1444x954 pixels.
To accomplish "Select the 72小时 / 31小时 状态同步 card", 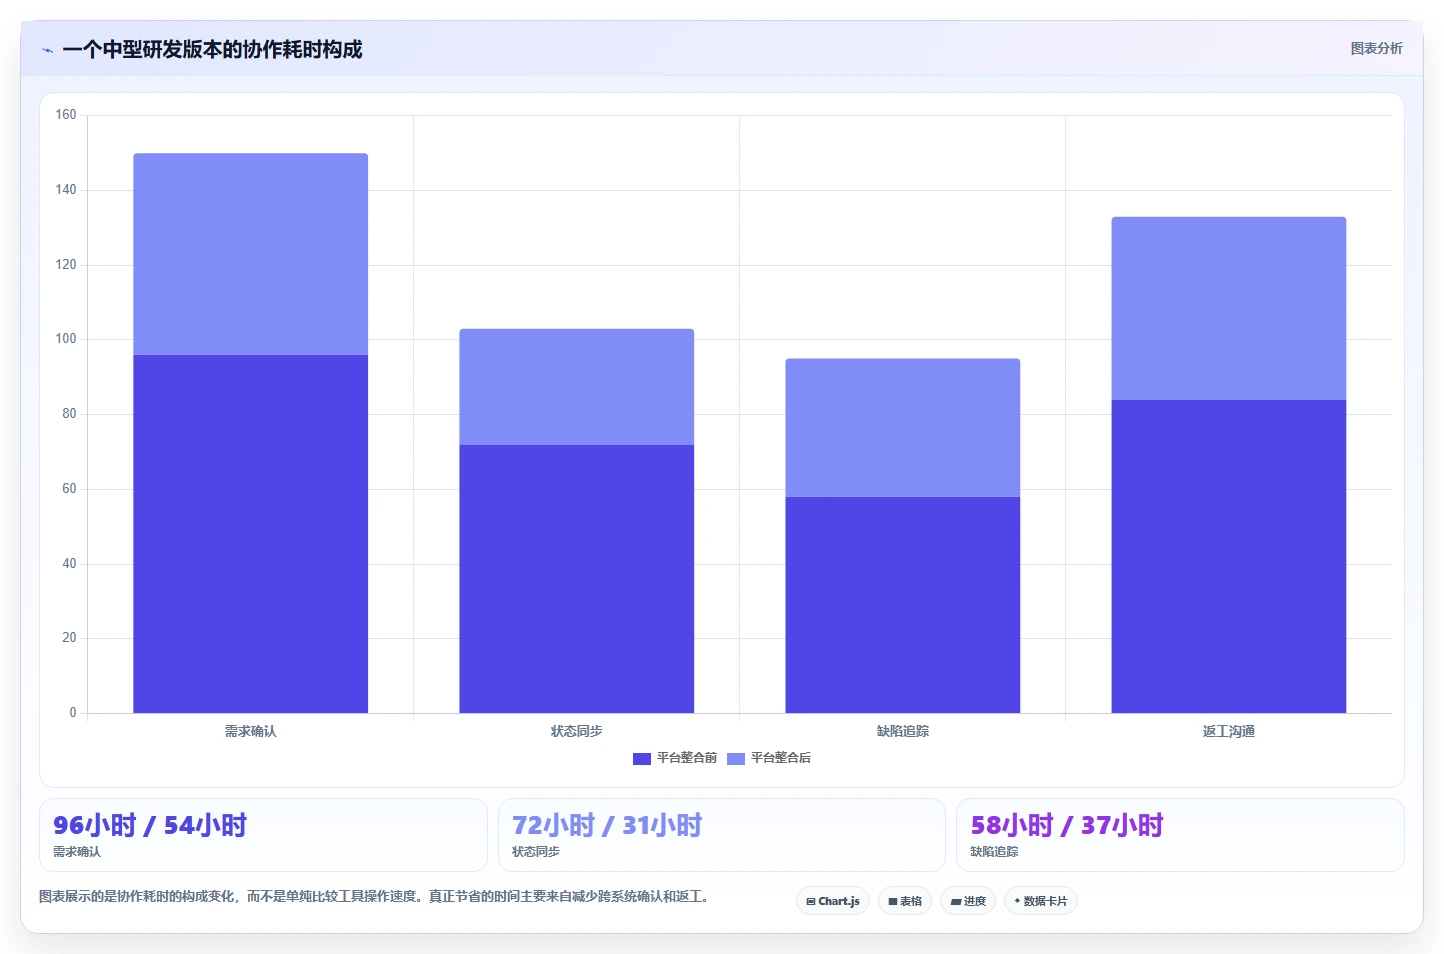I will [x=721, y=835].
